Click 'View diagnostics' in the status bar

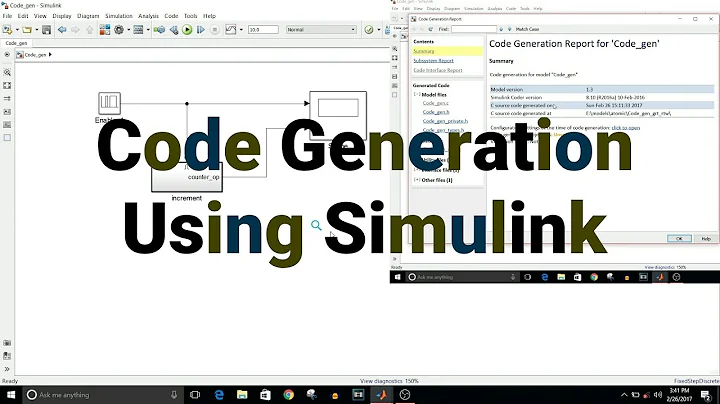click(x=381, y=381)
